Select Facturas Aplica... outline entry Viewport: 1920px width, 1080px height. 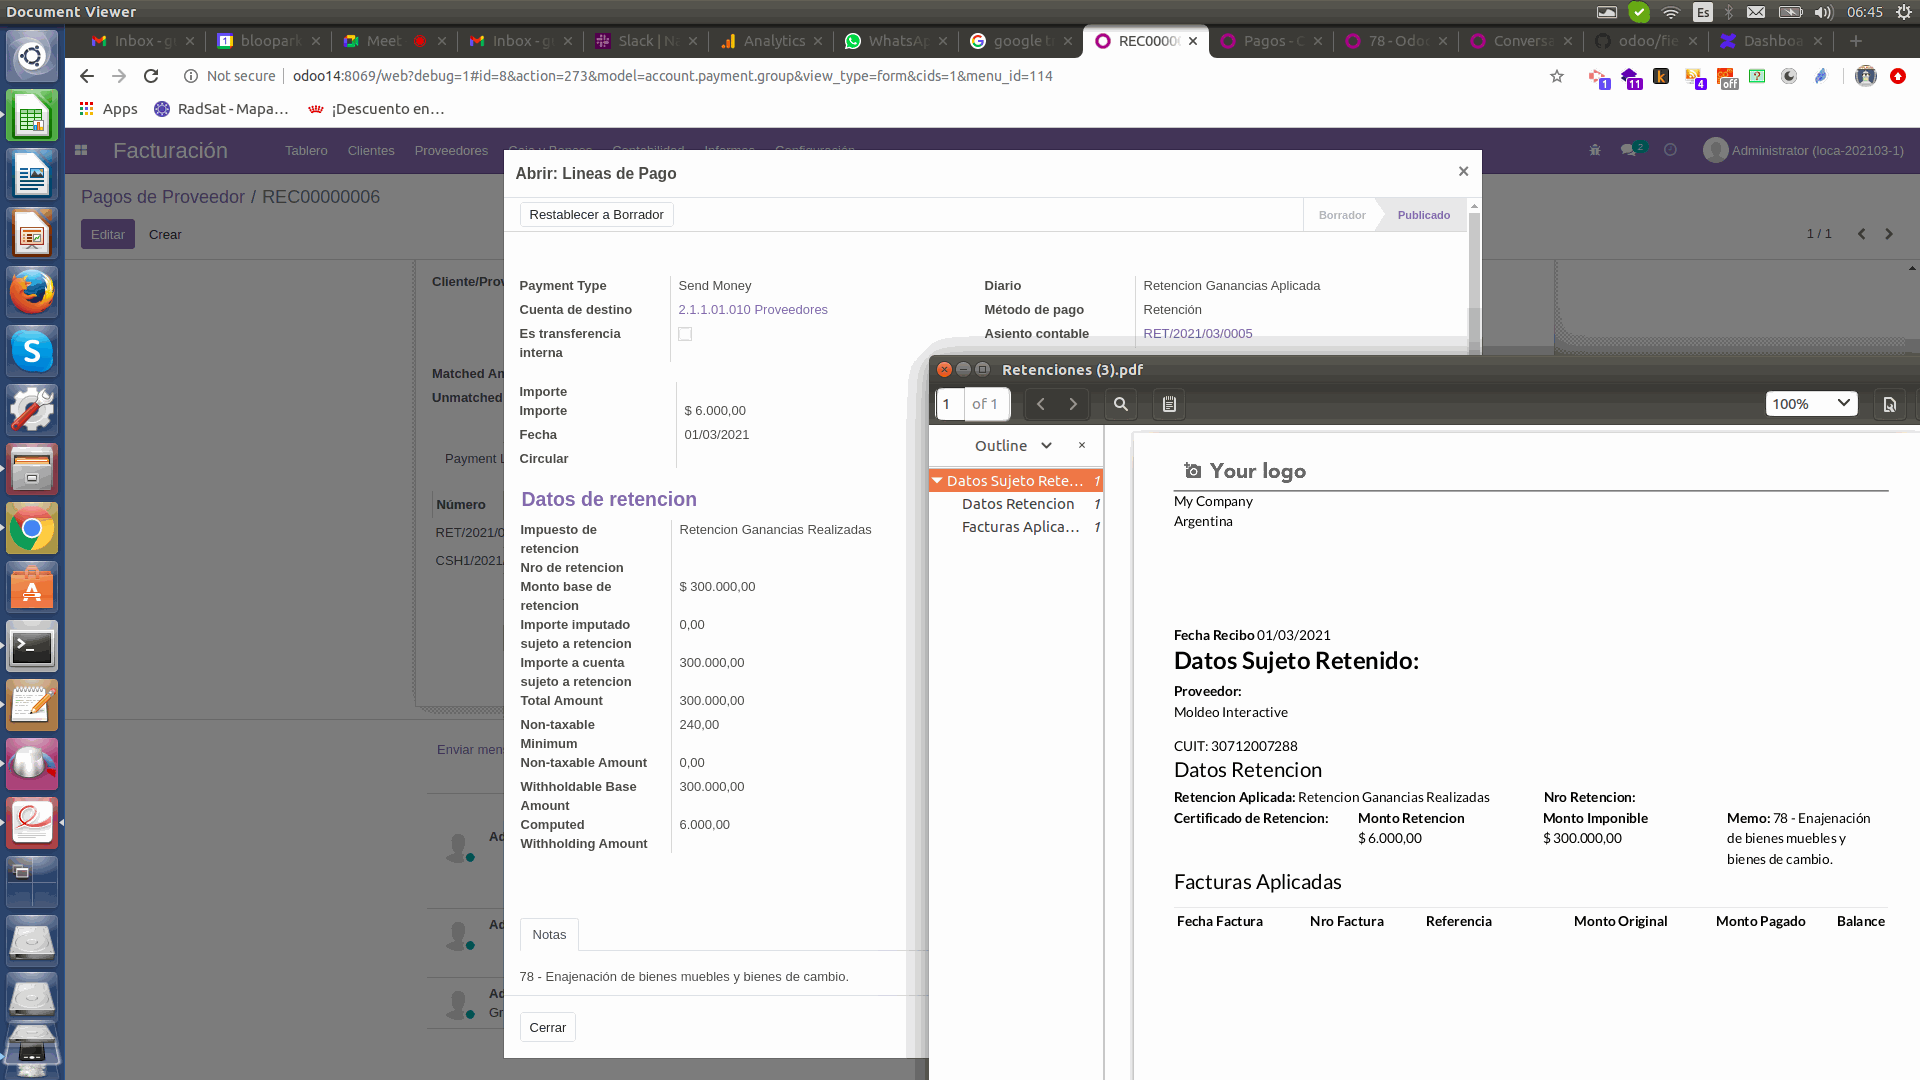pyautogui.click(x=1020, y=527)
